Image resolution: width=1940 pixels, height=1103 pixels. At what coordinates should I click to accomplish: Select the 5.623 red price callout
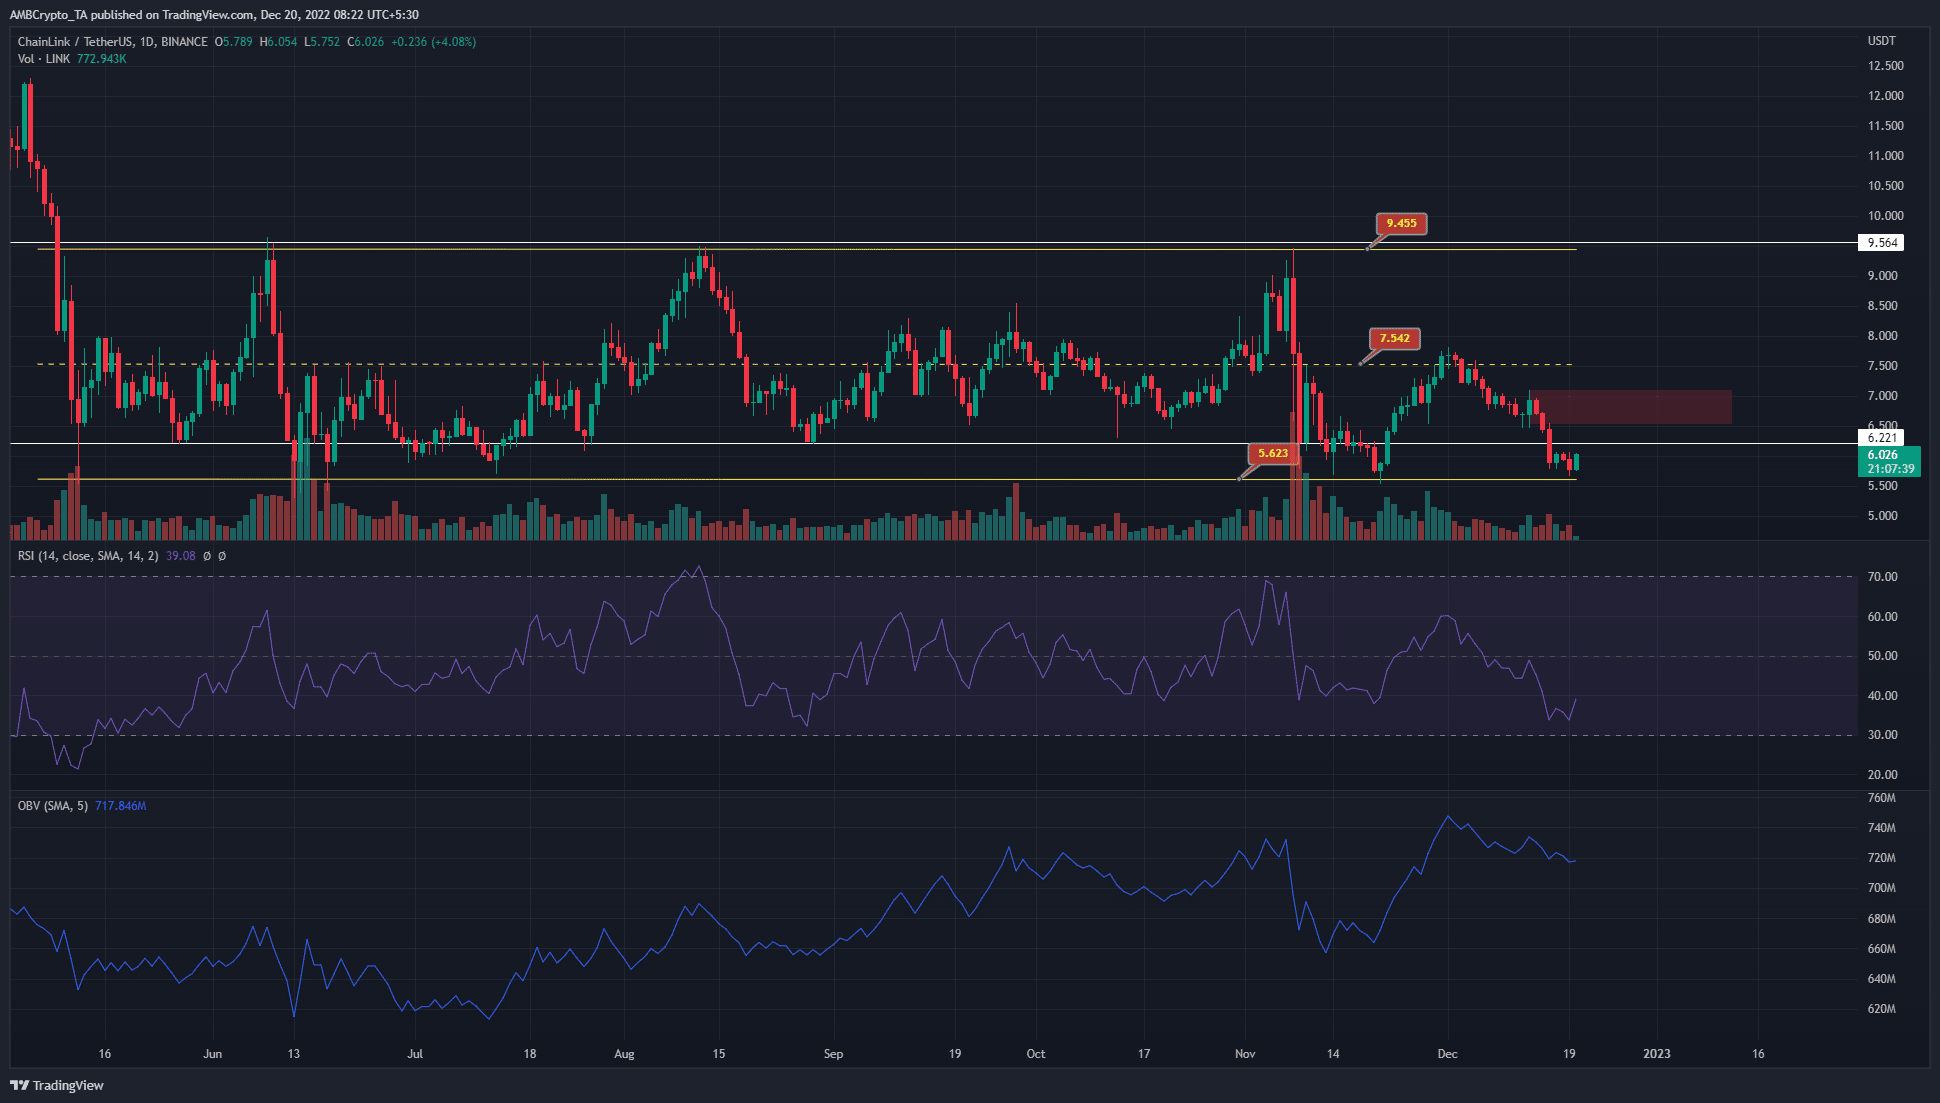1272,453
